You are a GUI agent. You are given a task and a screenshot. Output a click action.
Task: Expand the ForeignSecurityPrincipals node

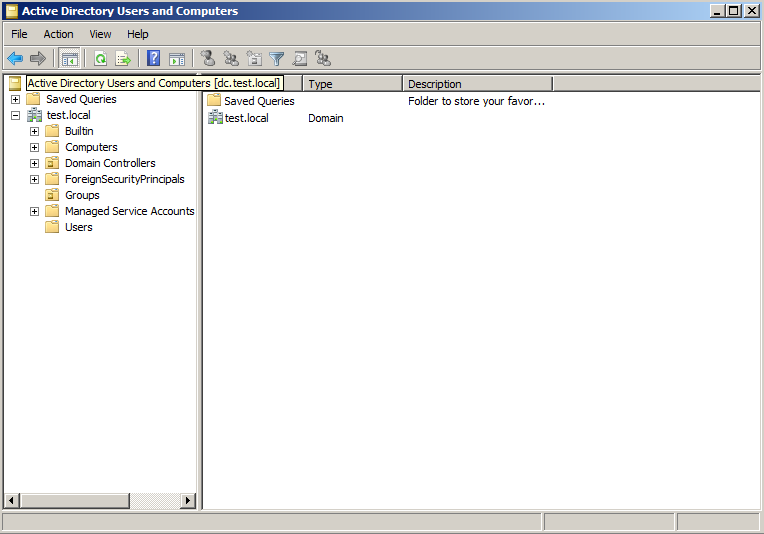coord(34,179)
